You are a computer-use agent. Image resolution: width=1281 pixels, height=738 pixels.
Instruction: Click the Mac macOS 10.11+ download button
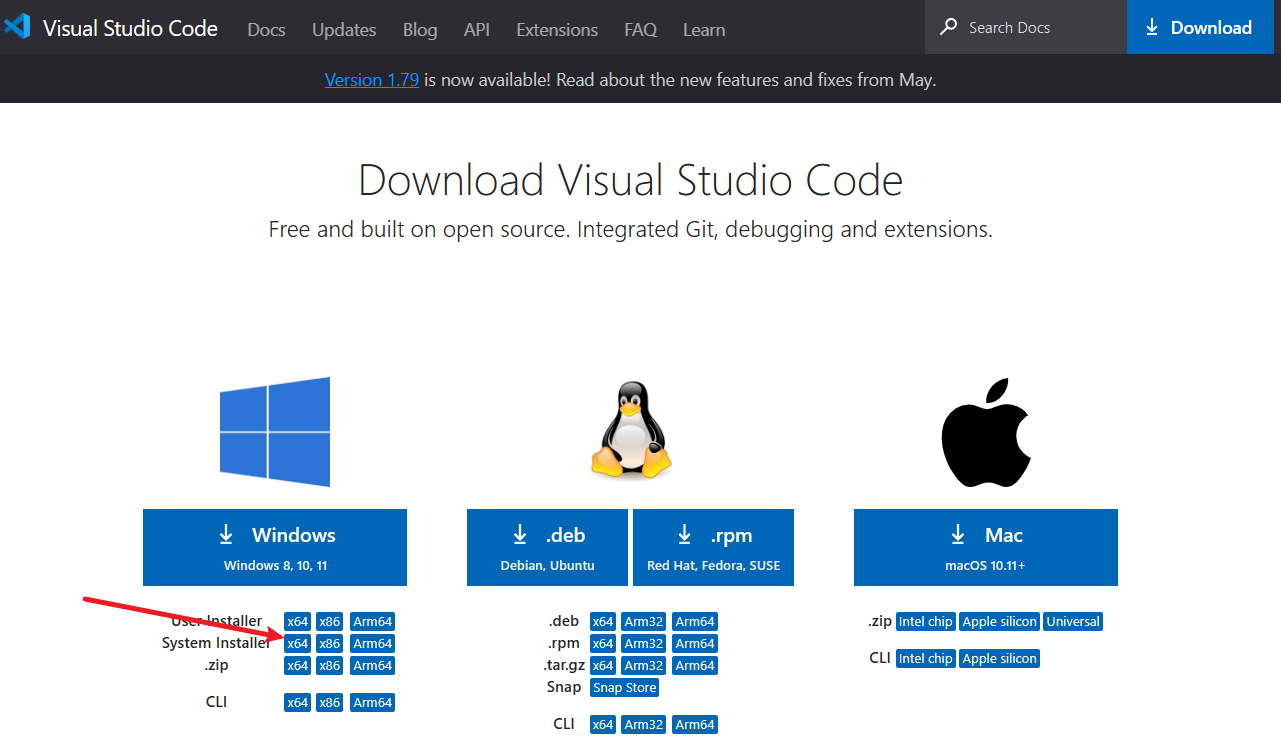tap(986, 547)
